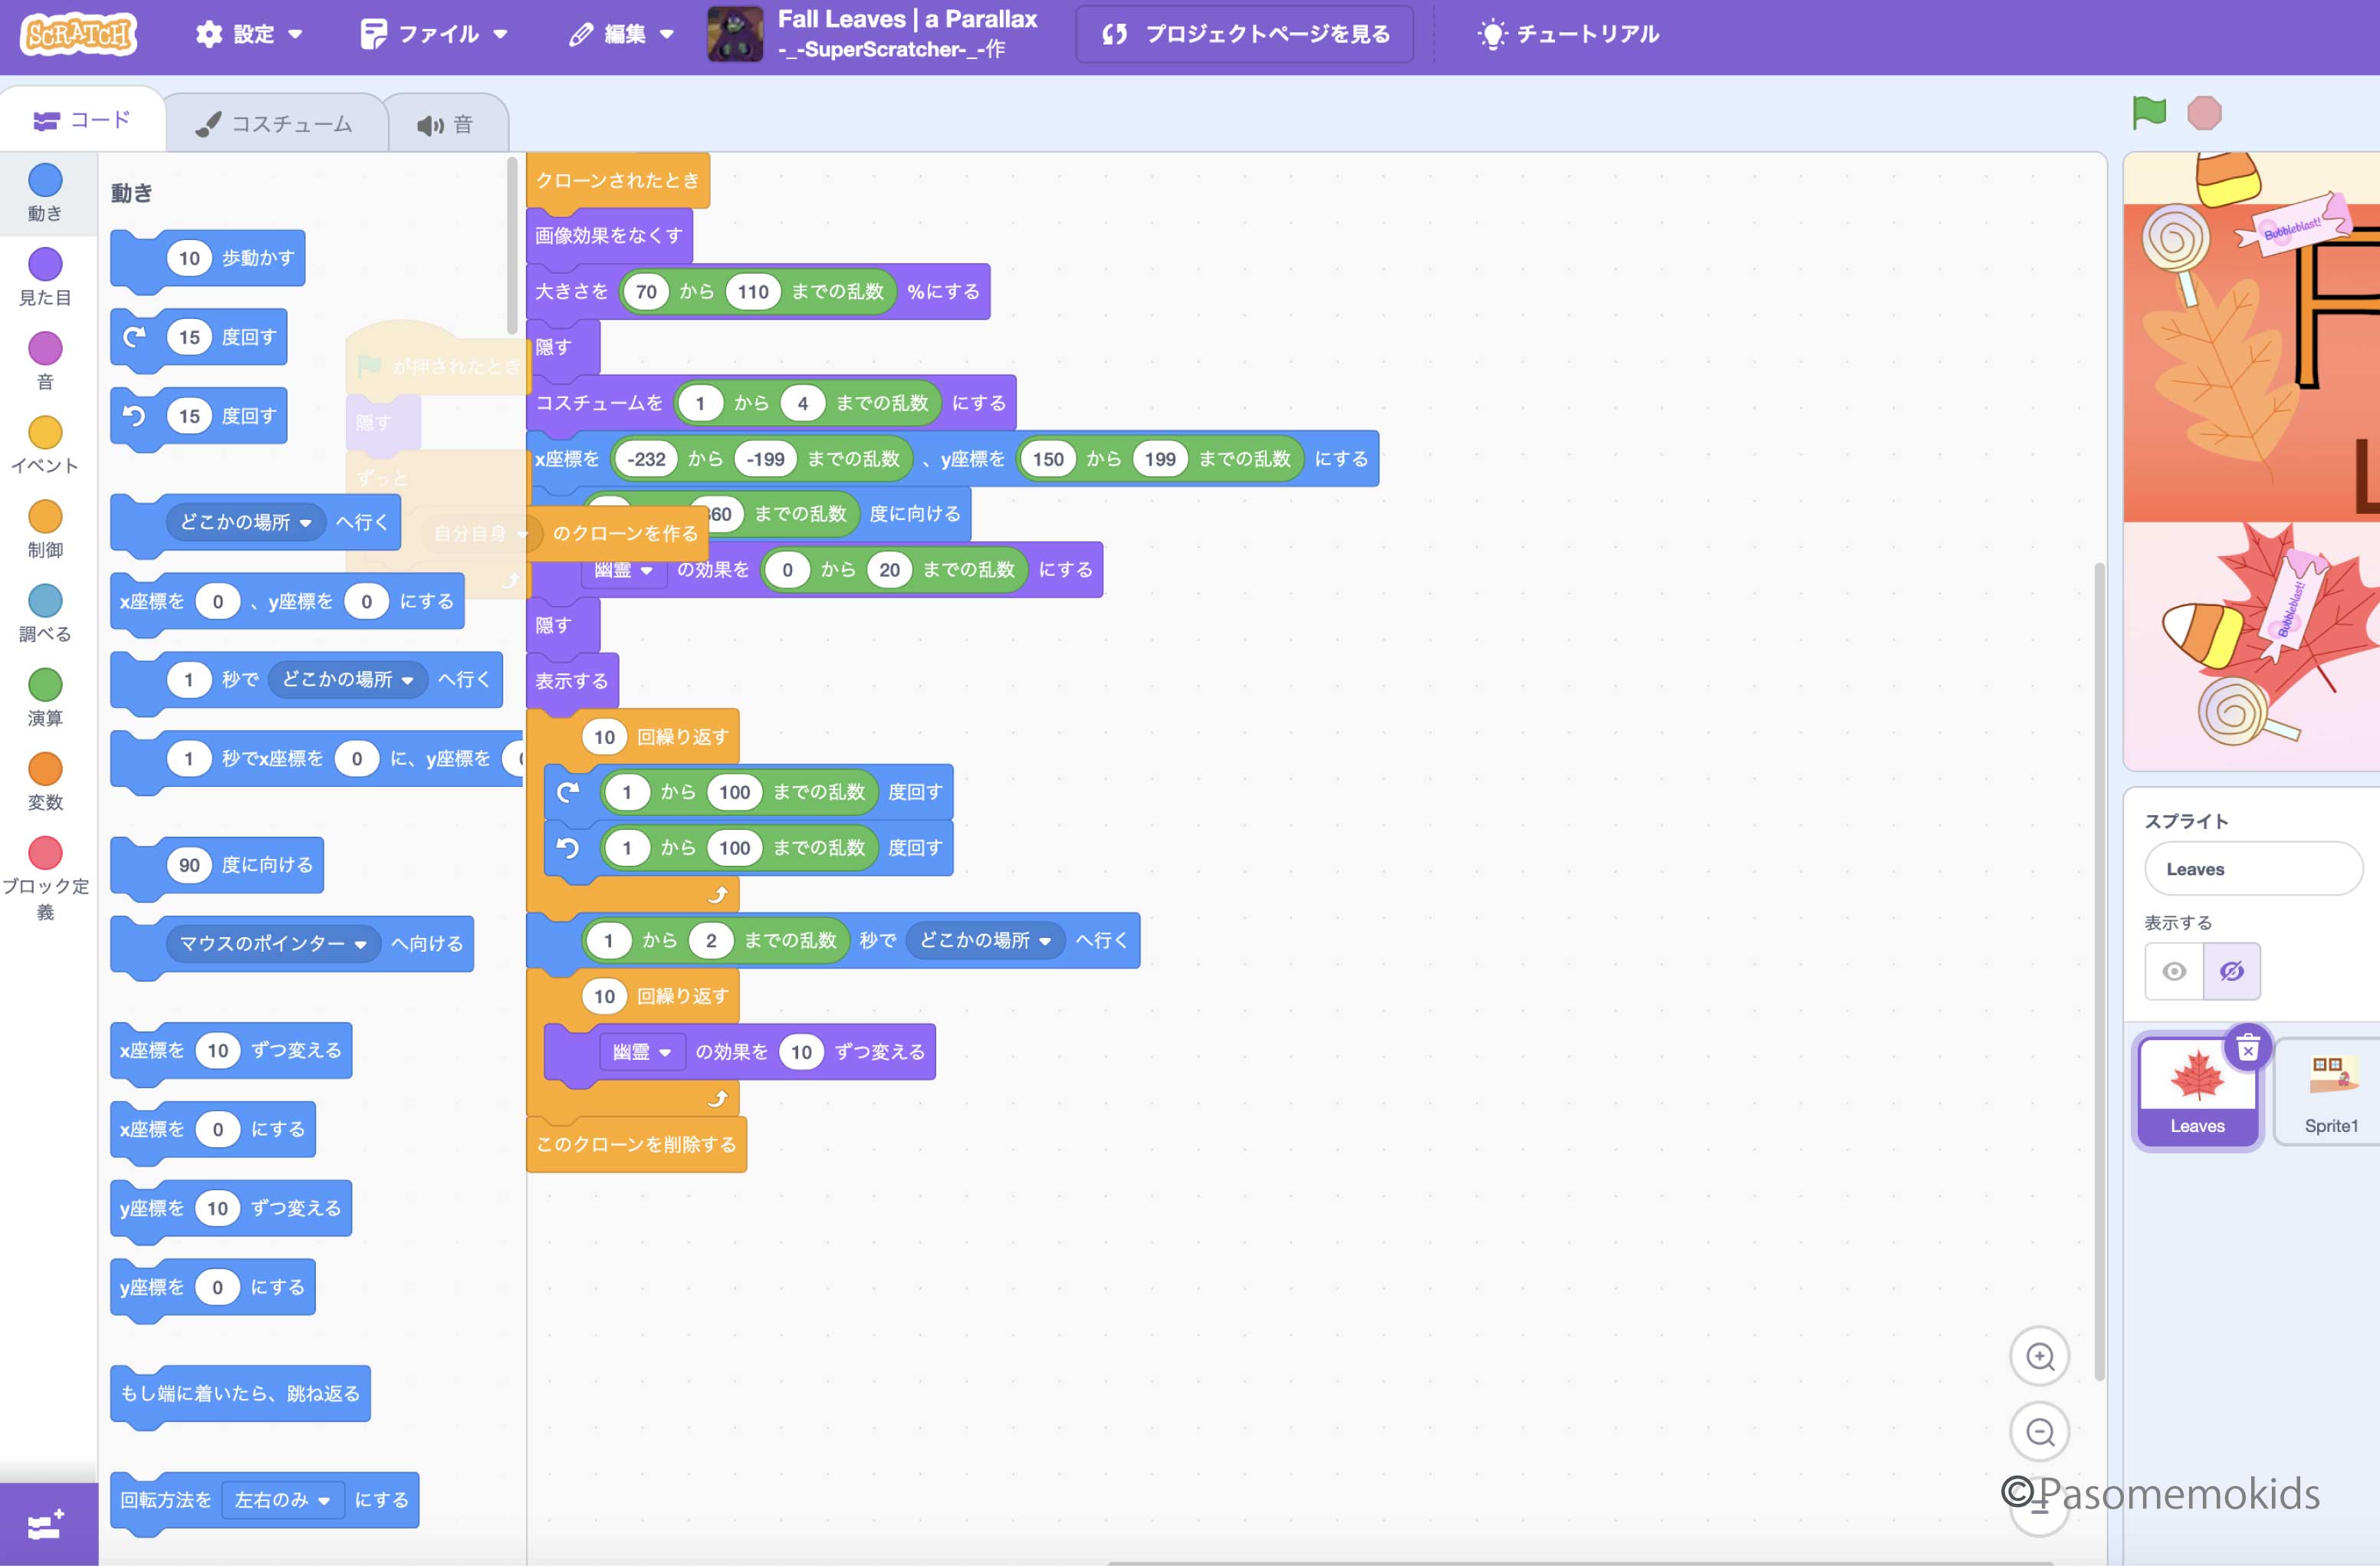The height and width of the screenshot is (1566, 2380).
Task: Open the add extension button
Action: coord(48,1524)
